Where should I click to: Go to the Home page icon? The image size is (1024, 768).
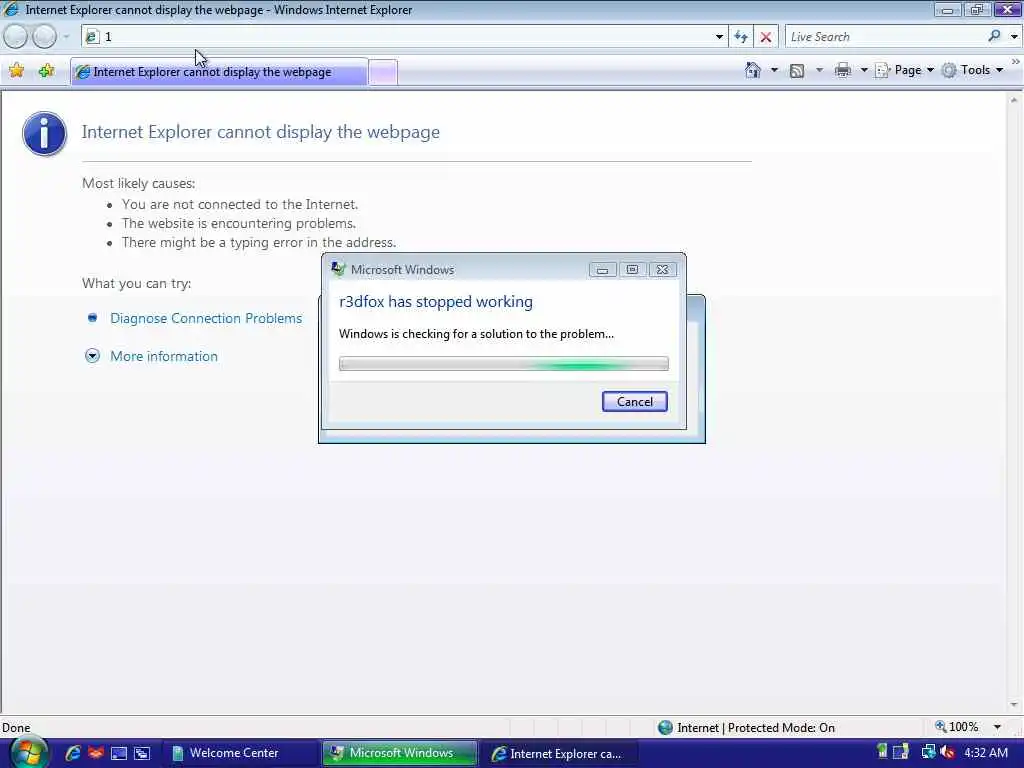752,70
